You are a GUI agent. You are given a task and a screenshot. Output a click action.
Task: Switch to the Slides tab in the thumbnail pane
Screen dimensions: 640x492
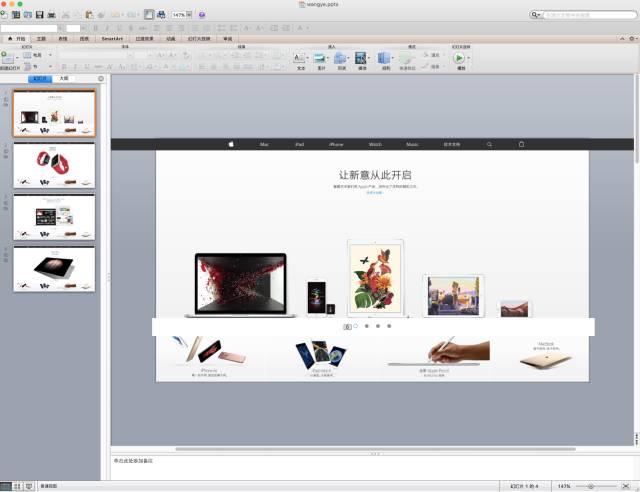[40, 78]
